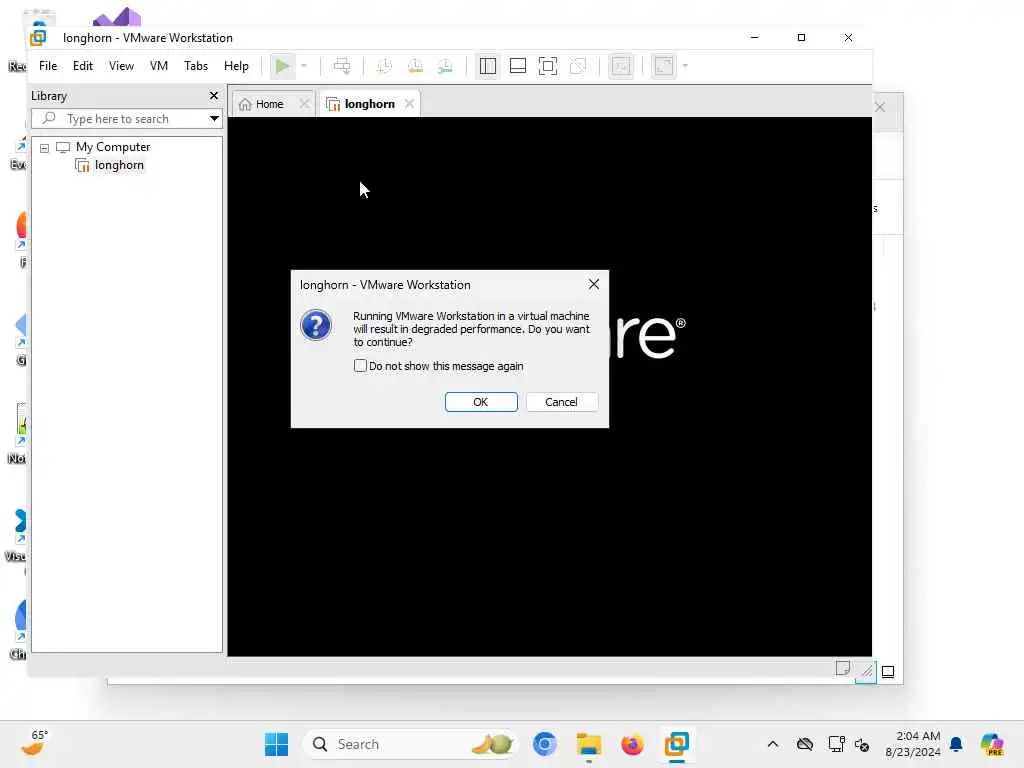This screenshot has width=1024, height=768.
Task: Click the network tray icon
Action: point(836,744)
